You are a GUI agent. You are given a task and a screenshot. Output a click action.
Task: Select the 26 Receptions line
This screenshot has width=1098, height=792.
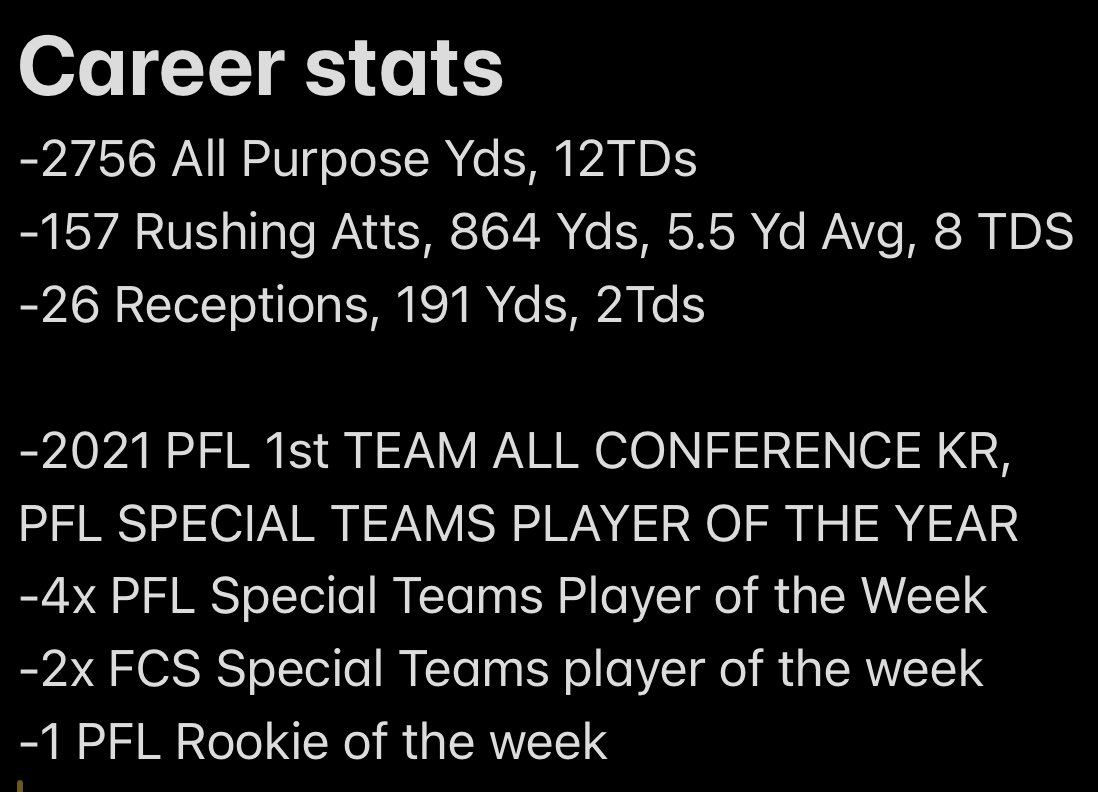coord(361,305)
